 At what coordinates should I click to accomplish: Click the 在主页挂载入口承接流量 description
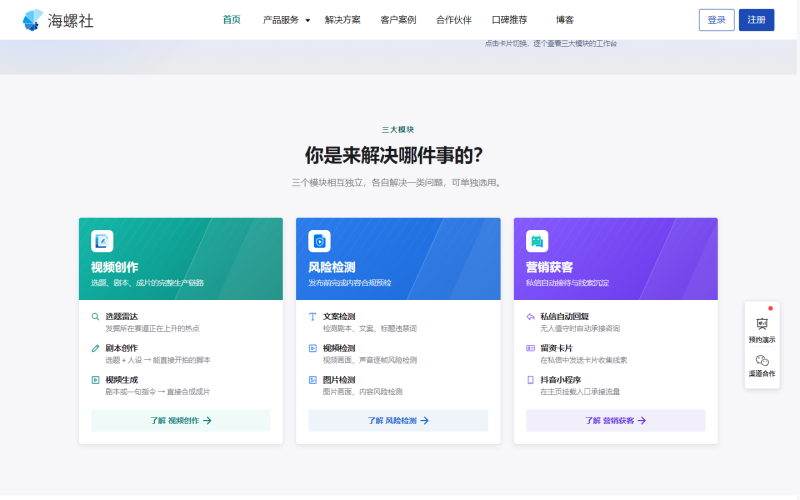580,392
